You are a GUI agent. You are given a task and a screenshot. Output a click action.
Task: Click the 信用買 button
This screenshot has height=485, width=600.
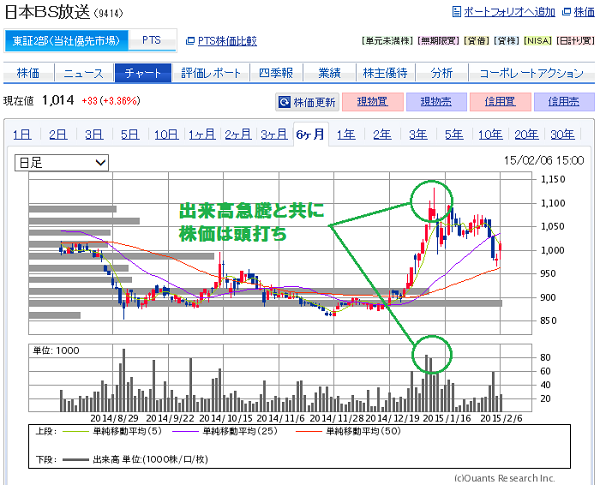[500, 102]
